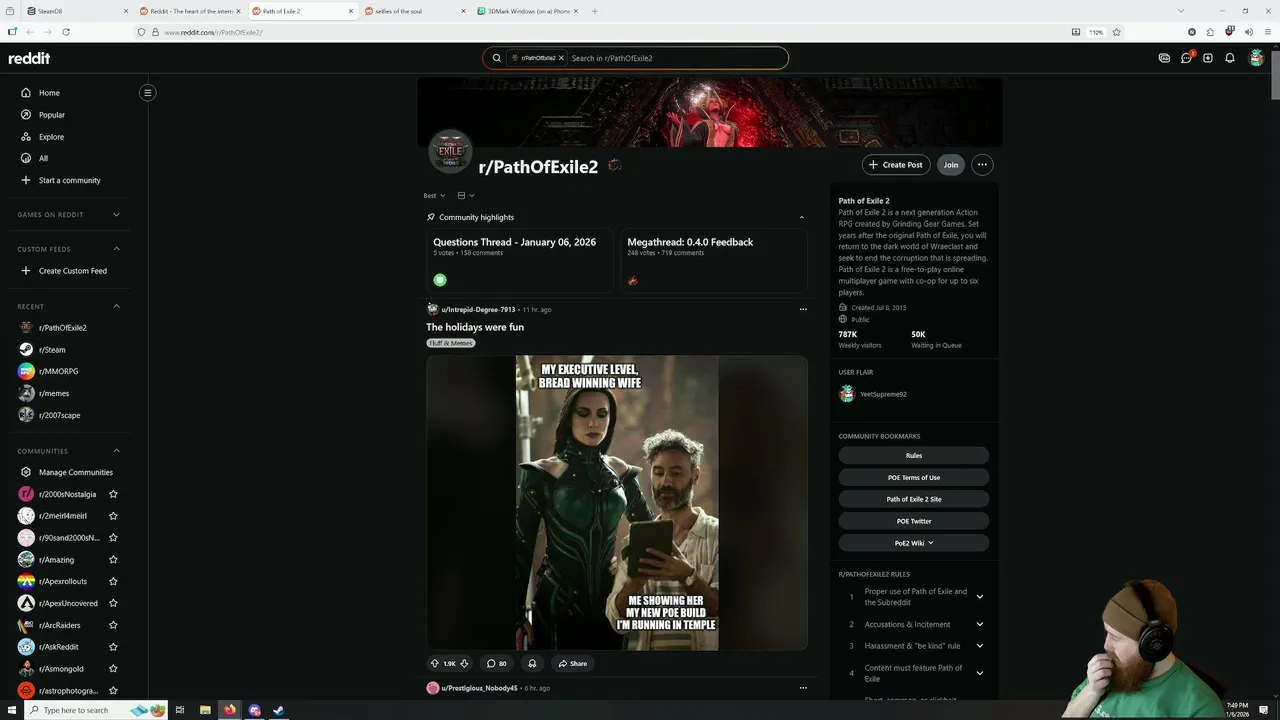The width and height of the screenshot is (1280, 720).
Task: Go to Popular in sidebar
Action: pyautogui.click(x=52, y=115)
